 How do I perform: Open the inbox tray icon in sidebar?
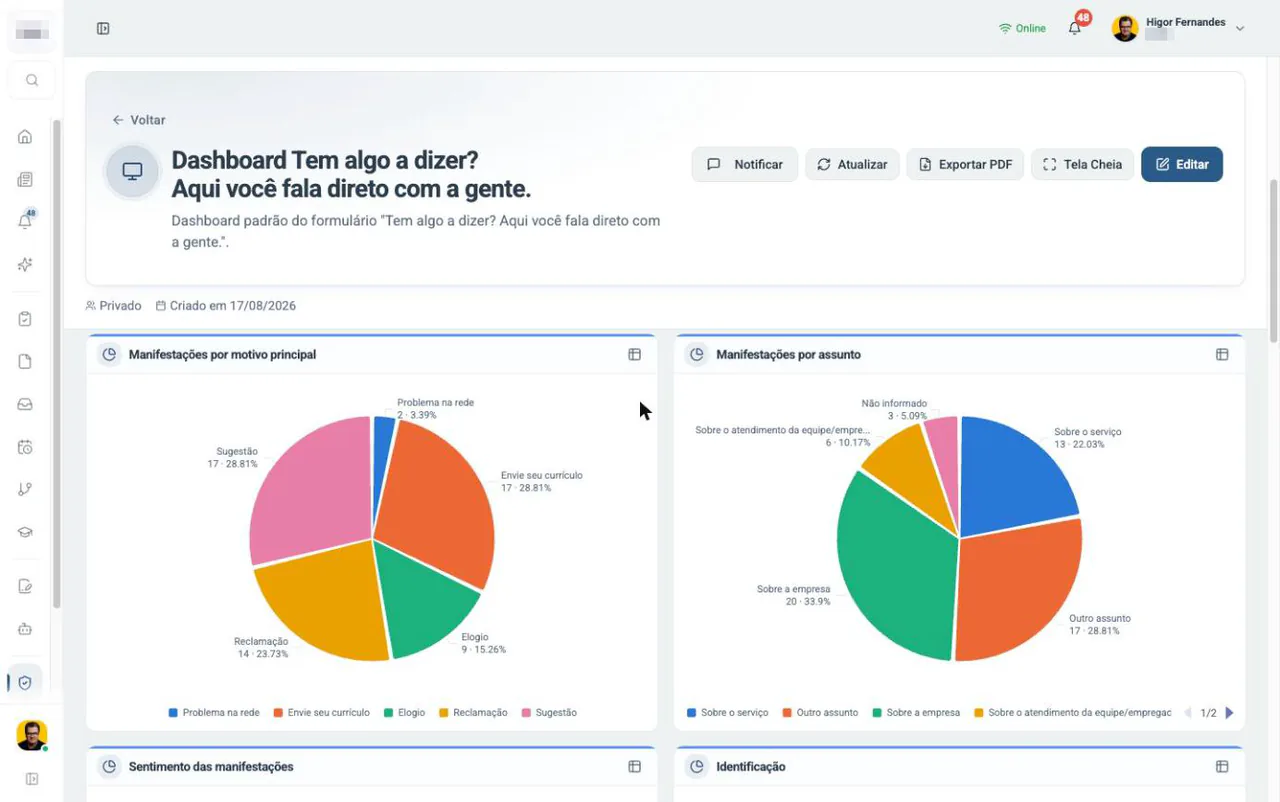[x=25, y=404]
